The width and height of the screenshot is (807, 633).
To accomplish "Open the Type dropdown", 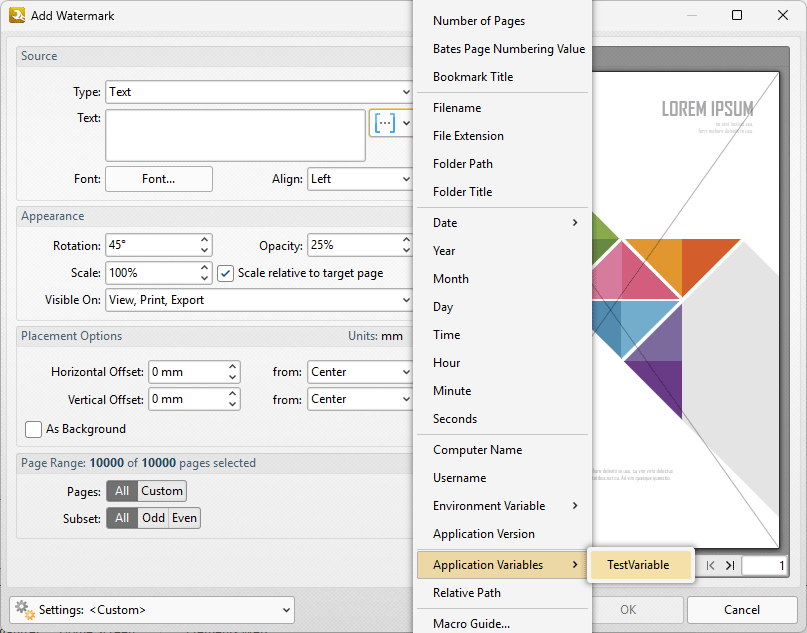I will pyautogui.click(x=259, y=92).
